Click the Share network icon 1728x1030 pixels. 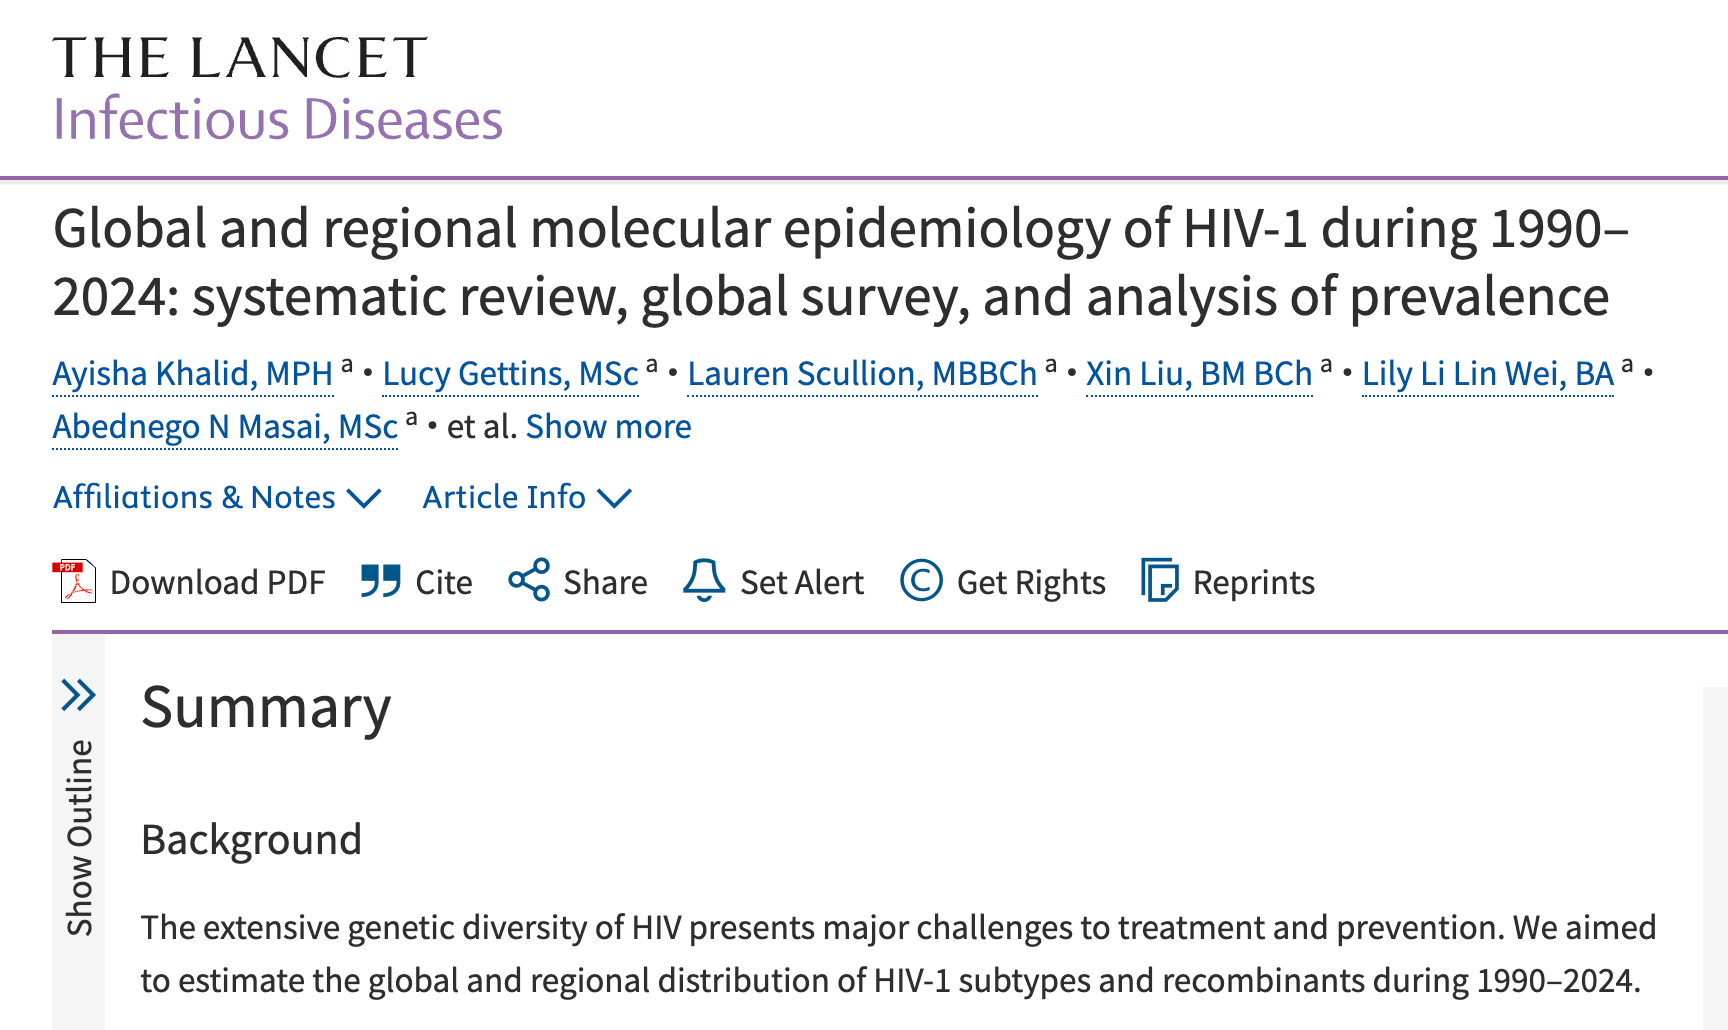pyautogui.click(x=529, y=580)
